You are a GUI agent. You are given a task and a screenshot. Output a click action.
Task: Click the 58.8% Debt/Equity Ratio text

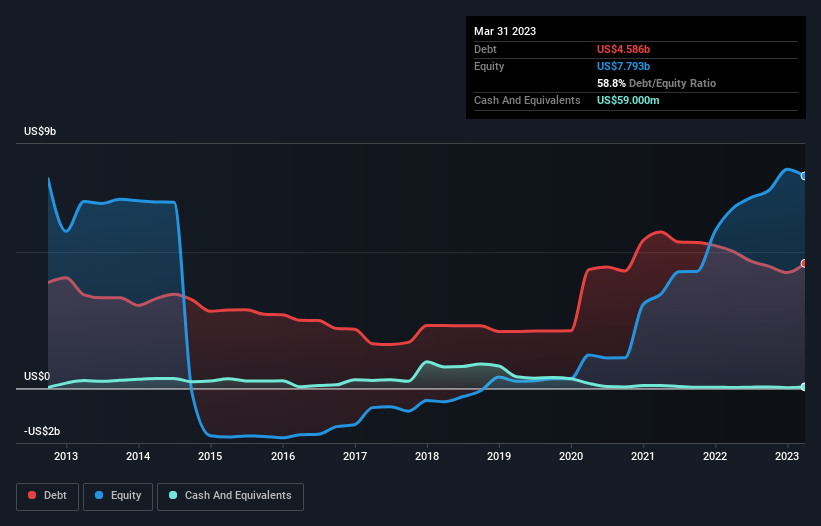(656, 83)
